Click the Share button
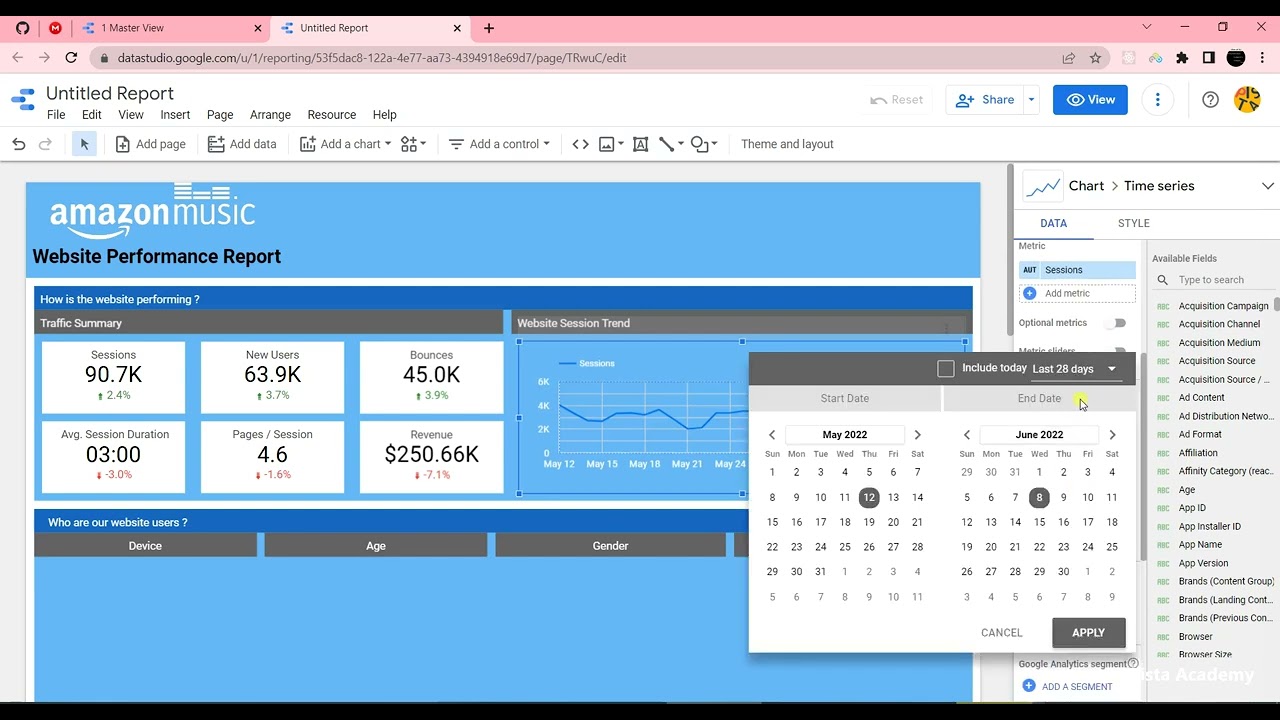This screenshot has height=720, width=1280. tap(984, 100)
